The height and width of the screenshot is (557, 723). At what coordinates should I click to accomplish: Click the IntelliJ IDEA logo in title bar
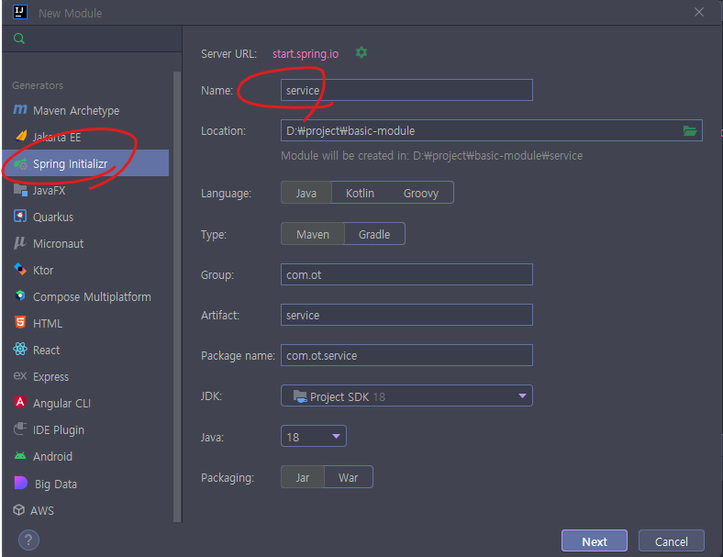tap(20, 12)
